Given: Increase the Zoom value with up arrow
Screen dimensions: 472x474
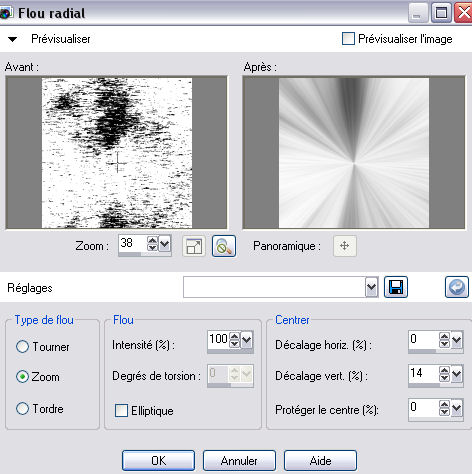Looking at the screenshot, I should coord(152,240).
